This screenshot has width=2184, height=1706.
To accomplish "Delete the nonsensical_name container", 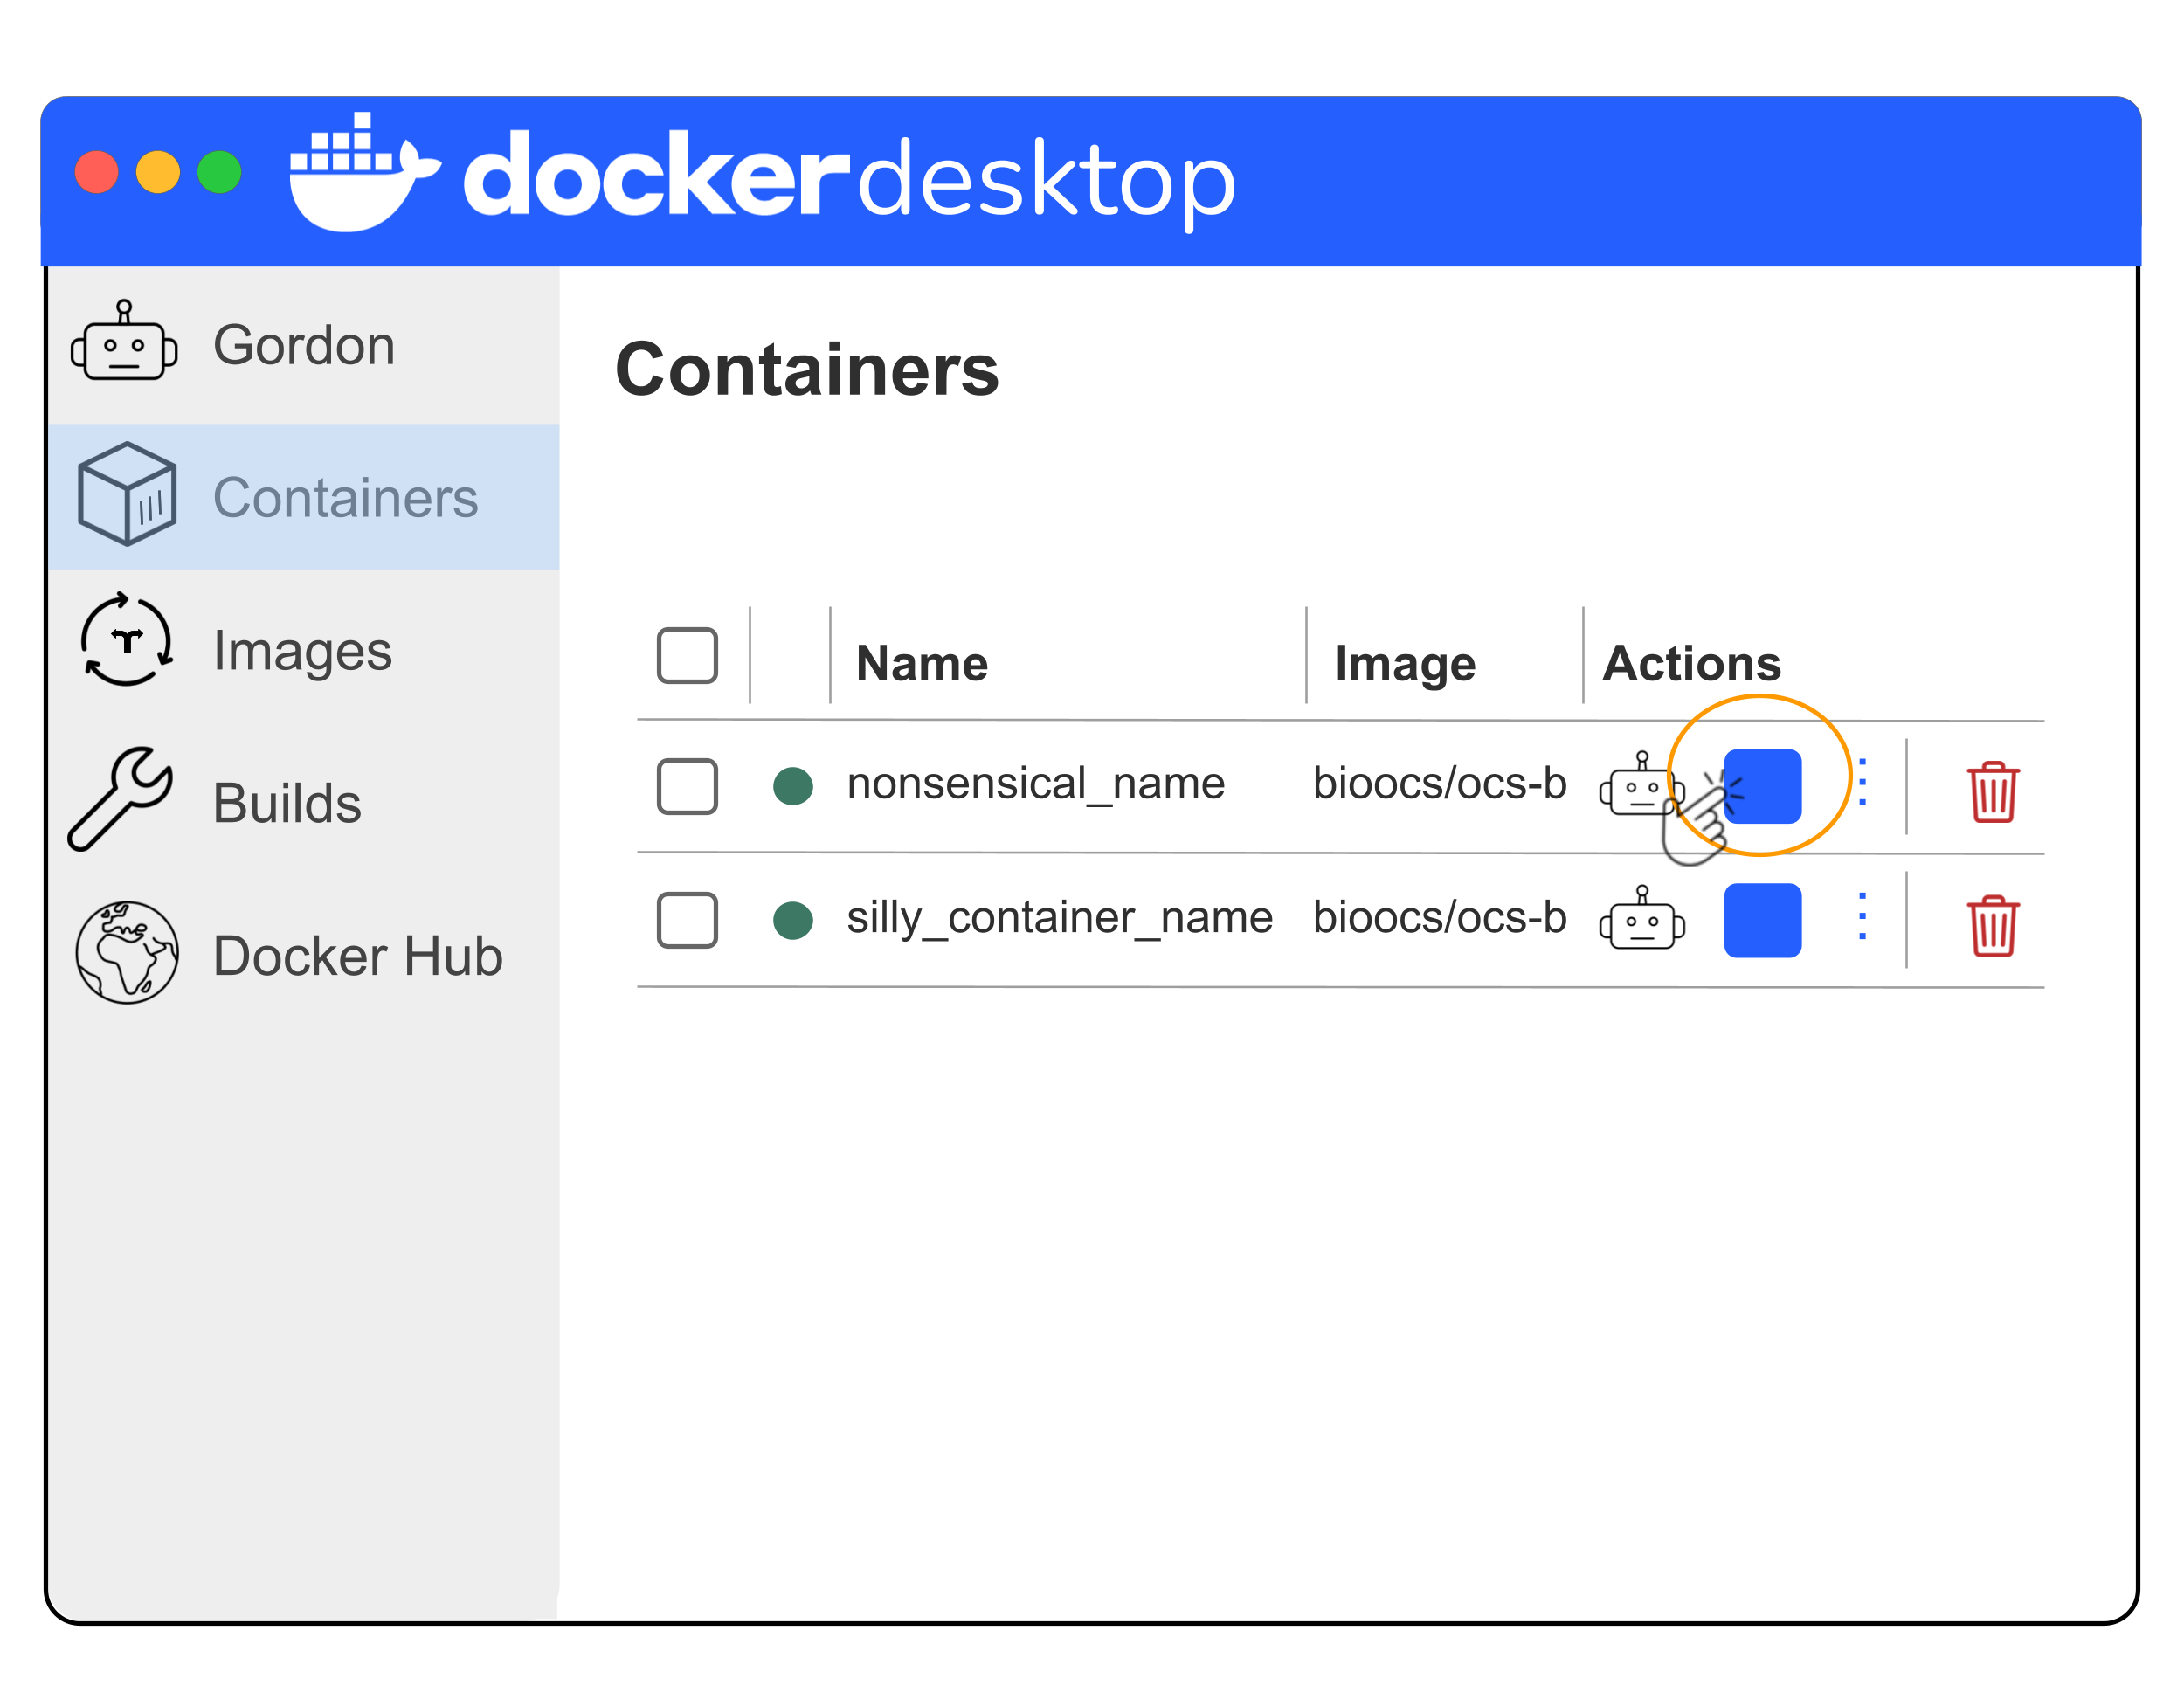I will (1993, 792).
